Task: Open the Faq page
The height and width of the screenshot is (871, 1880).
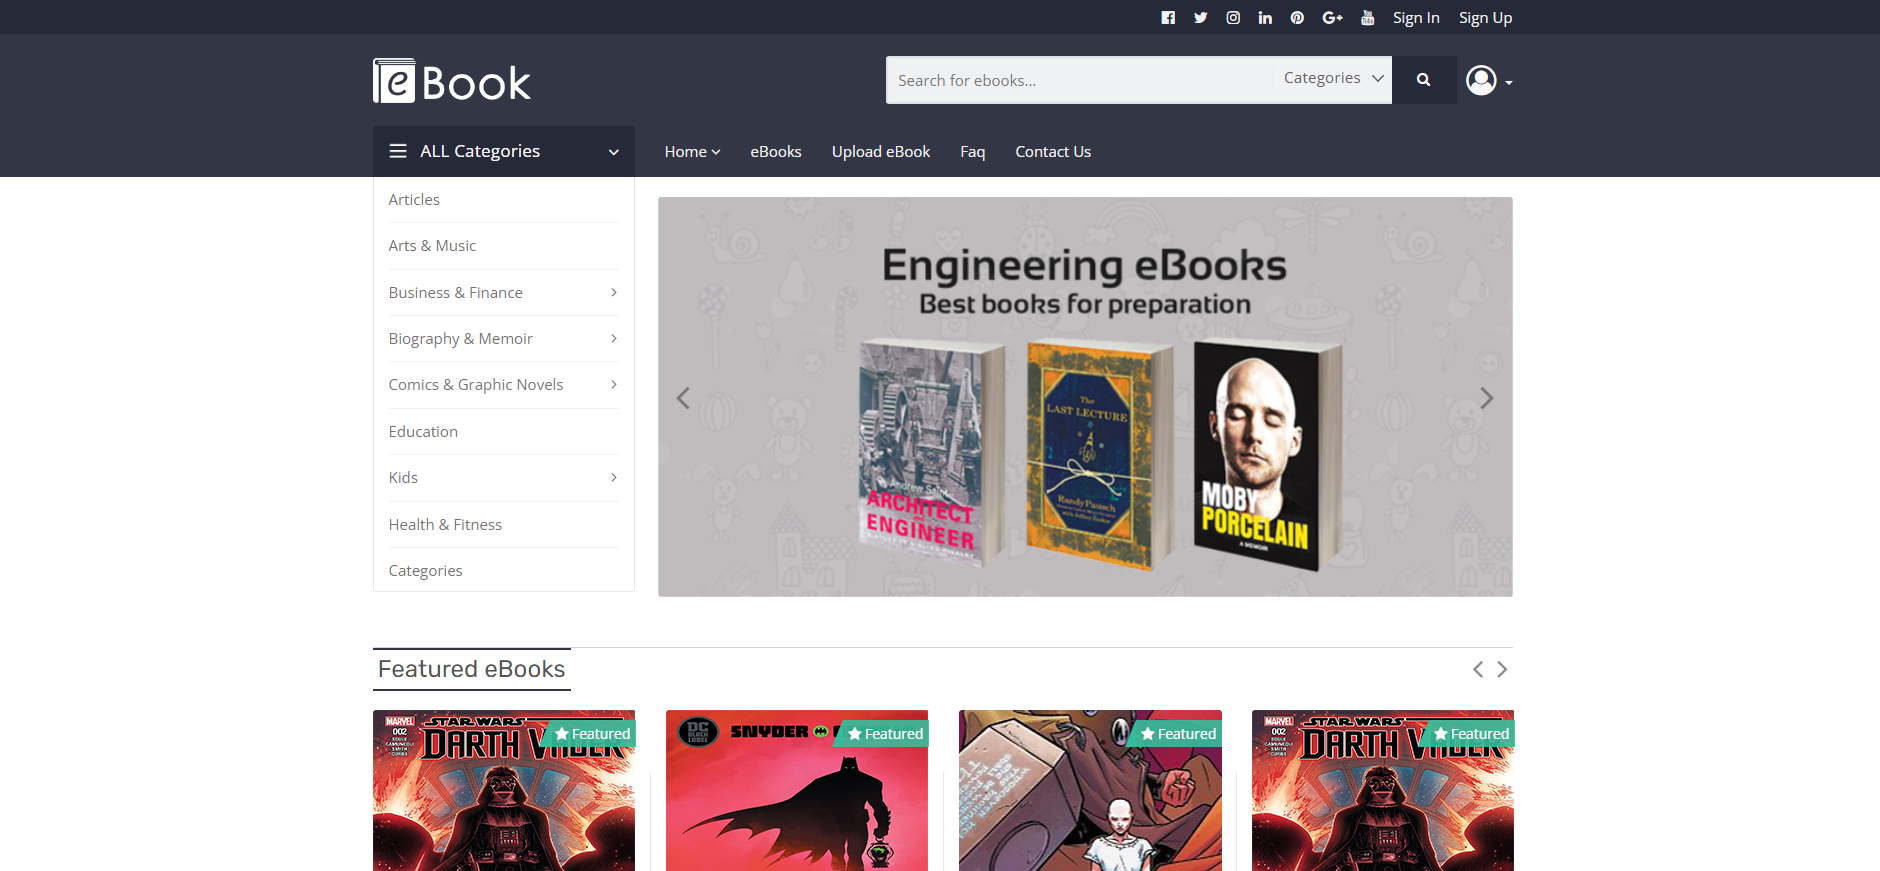Action: pos(973,152)
